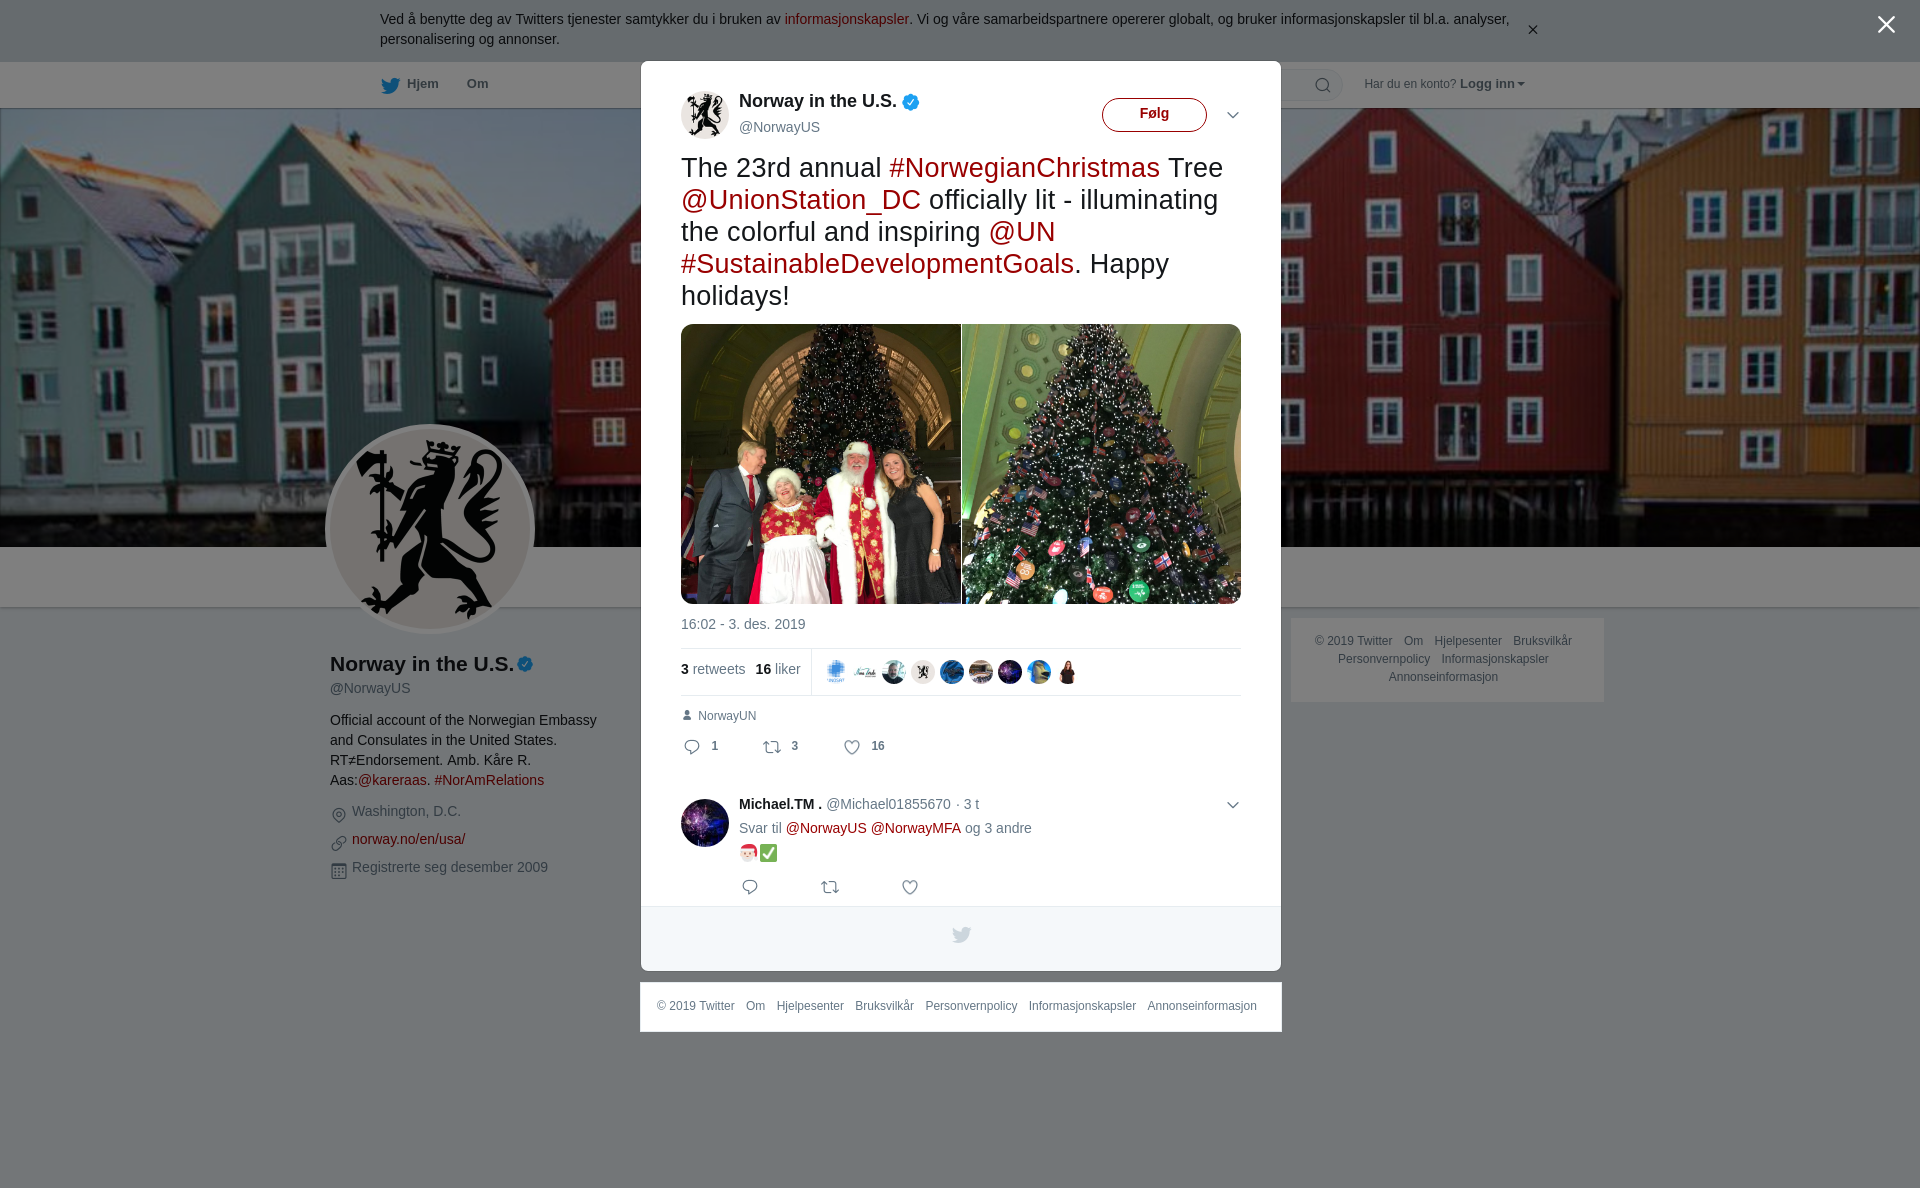Screen dimensions: 1920x1188
Task: Reply to Michael.TM with the comment icon
Action: pos(750,887)
